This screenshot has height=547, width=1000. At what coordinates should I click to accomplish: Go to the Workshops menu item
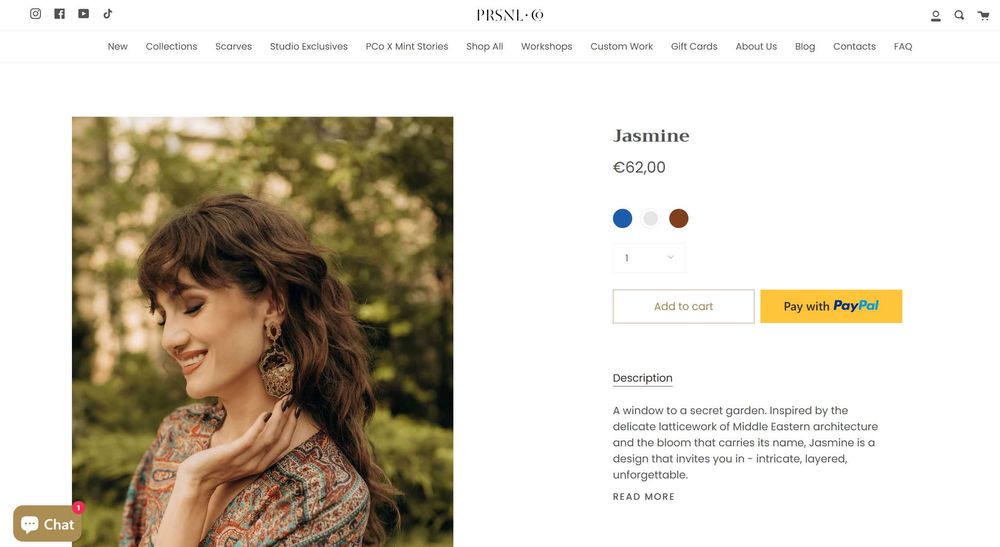(x=546, y=47)
